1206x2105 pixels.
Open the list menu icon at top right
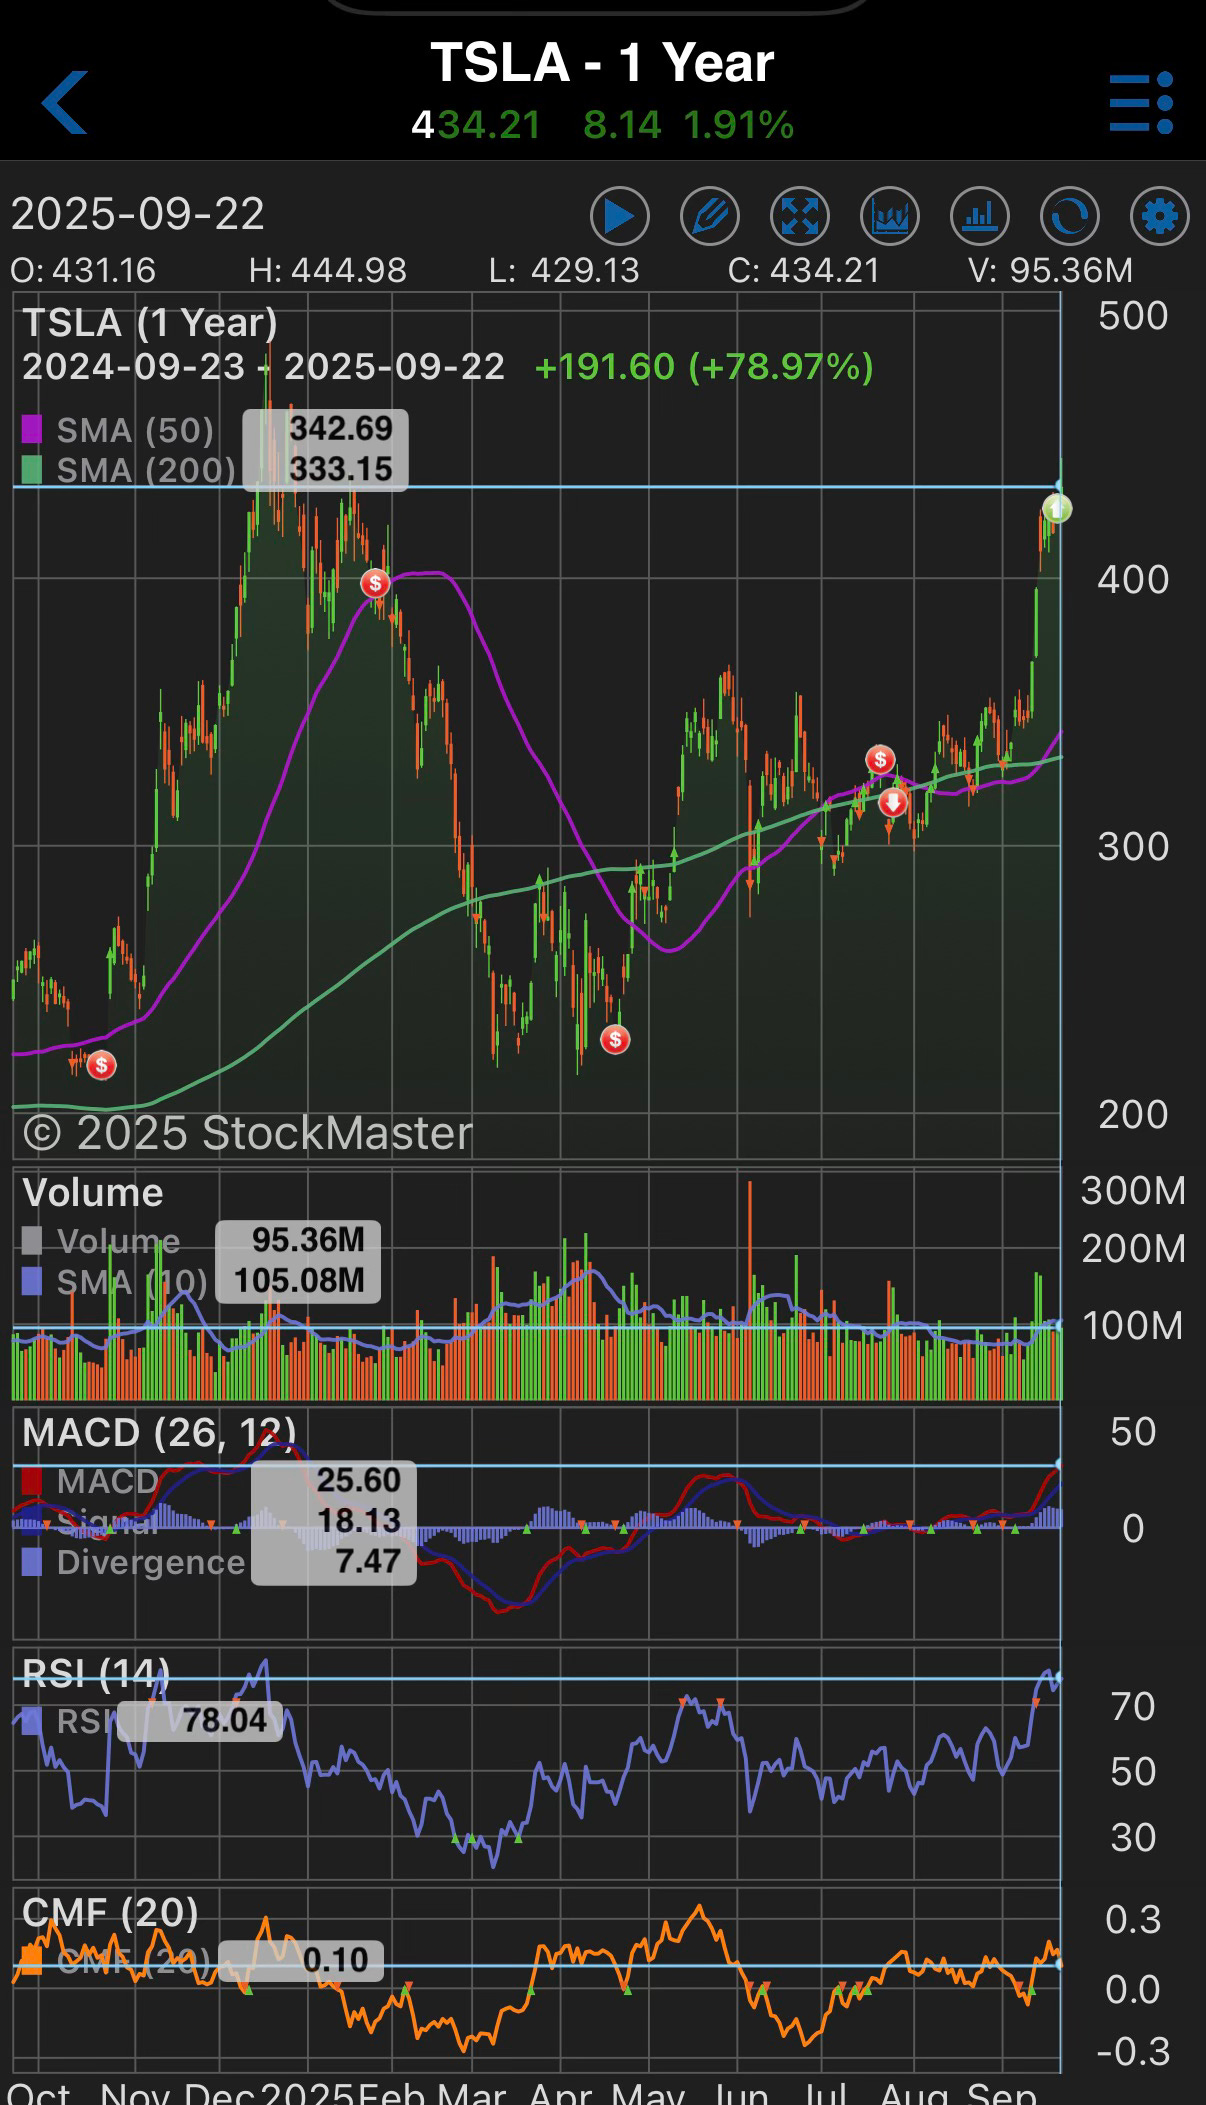pos(1141,102)
